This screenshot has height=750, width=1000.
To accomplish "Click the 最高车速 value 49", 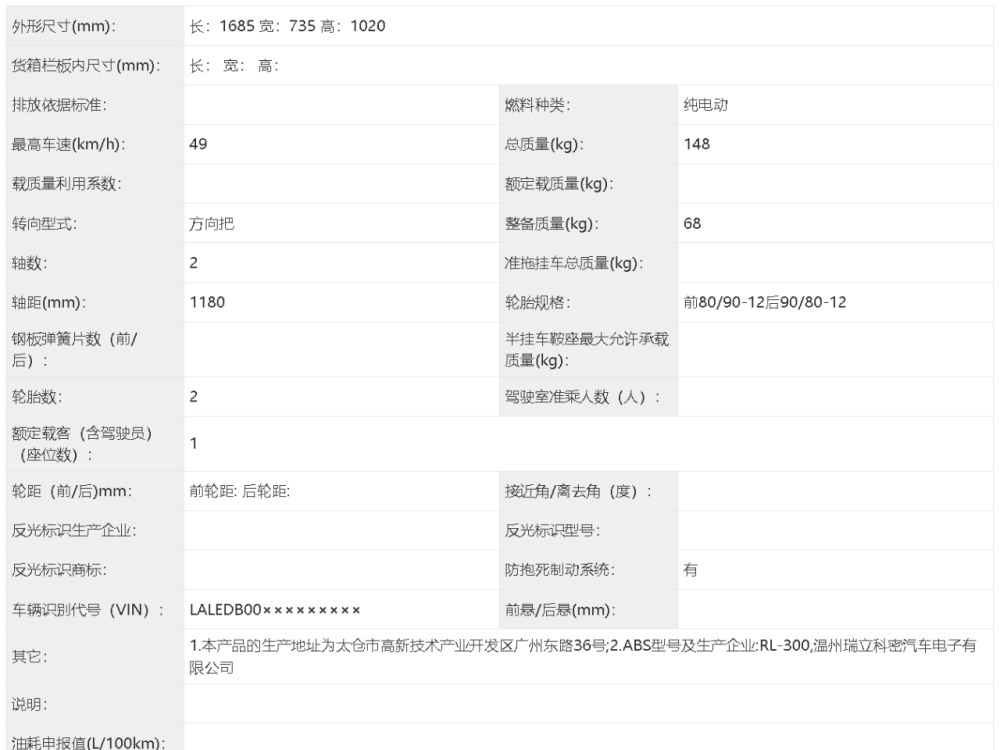I will point(198,144).
